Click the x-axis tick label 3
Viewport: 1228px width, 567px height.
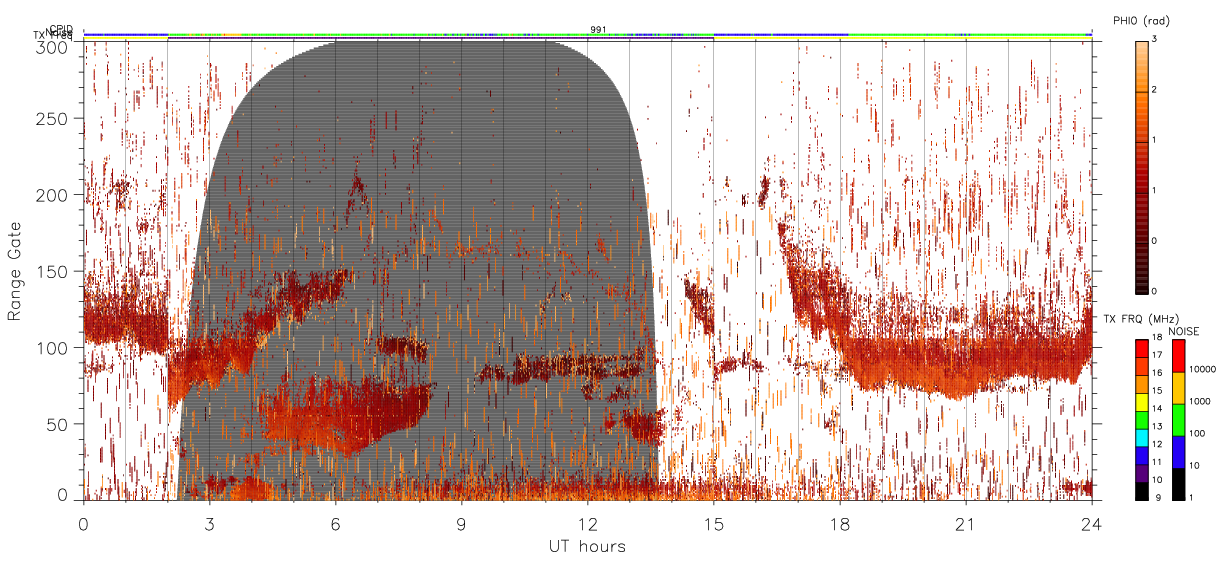coord(209,524)
